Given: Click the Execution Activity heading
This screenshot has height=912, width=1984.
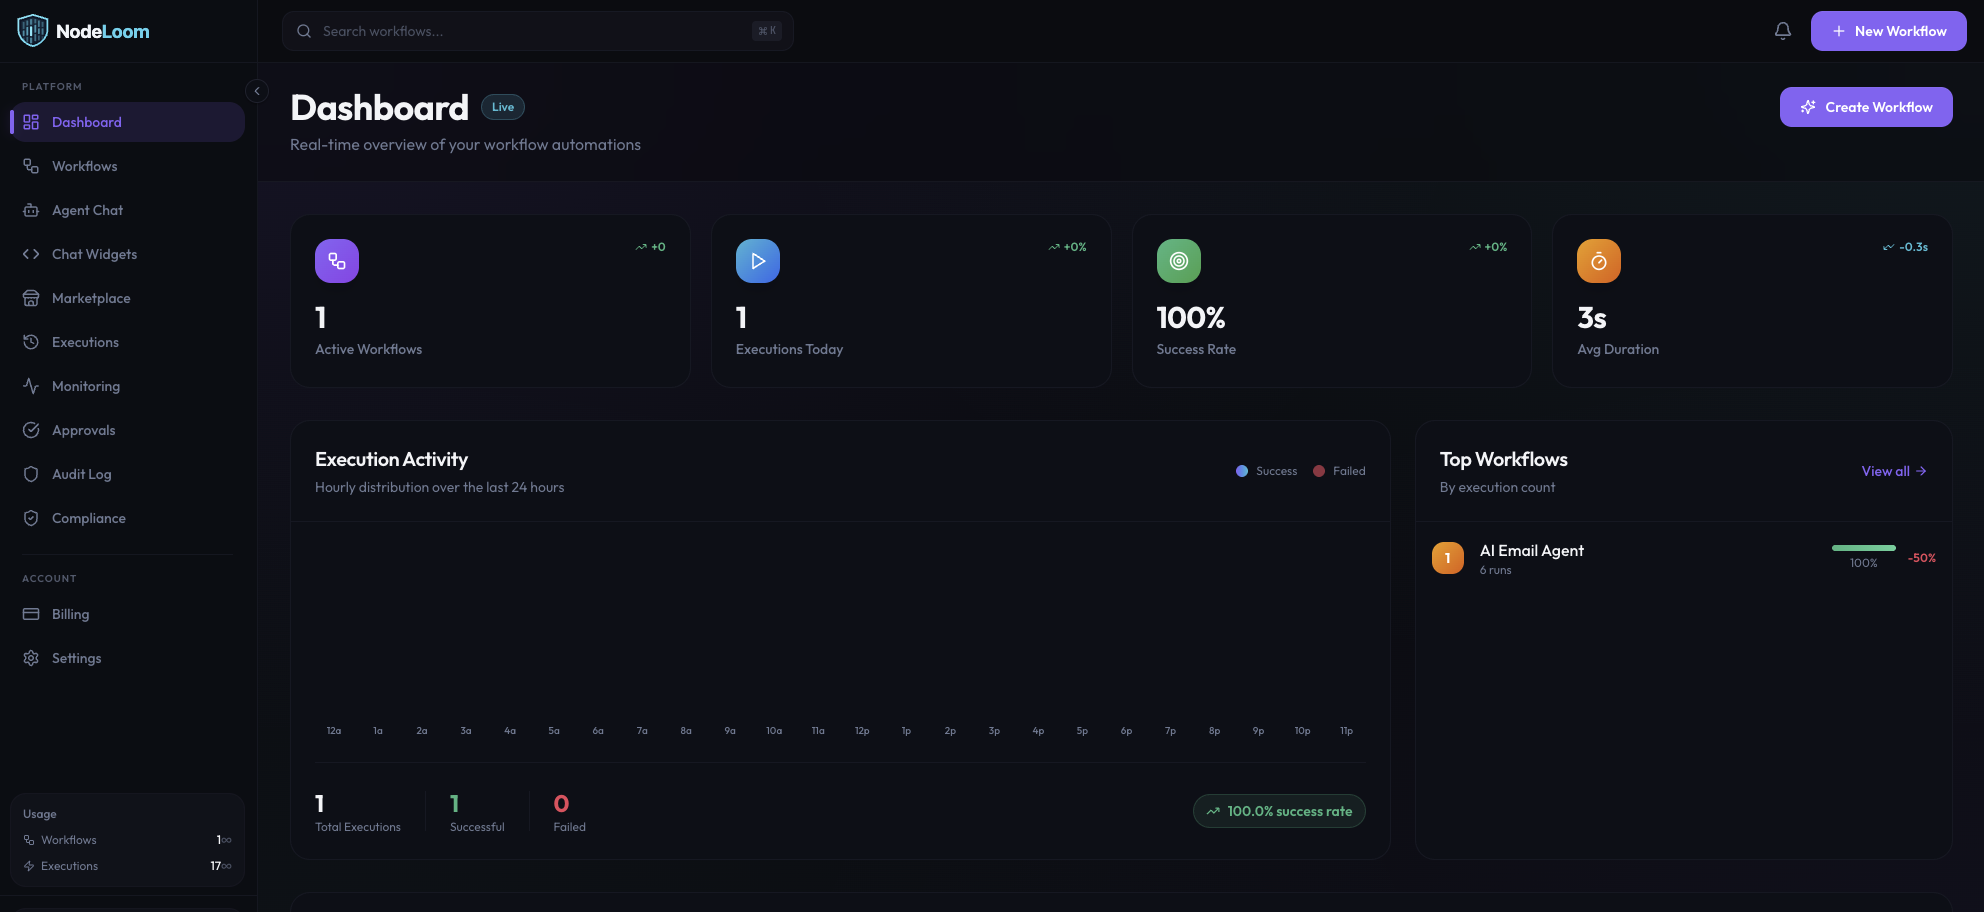Looking at the screenshot, I should pos(391,459).
